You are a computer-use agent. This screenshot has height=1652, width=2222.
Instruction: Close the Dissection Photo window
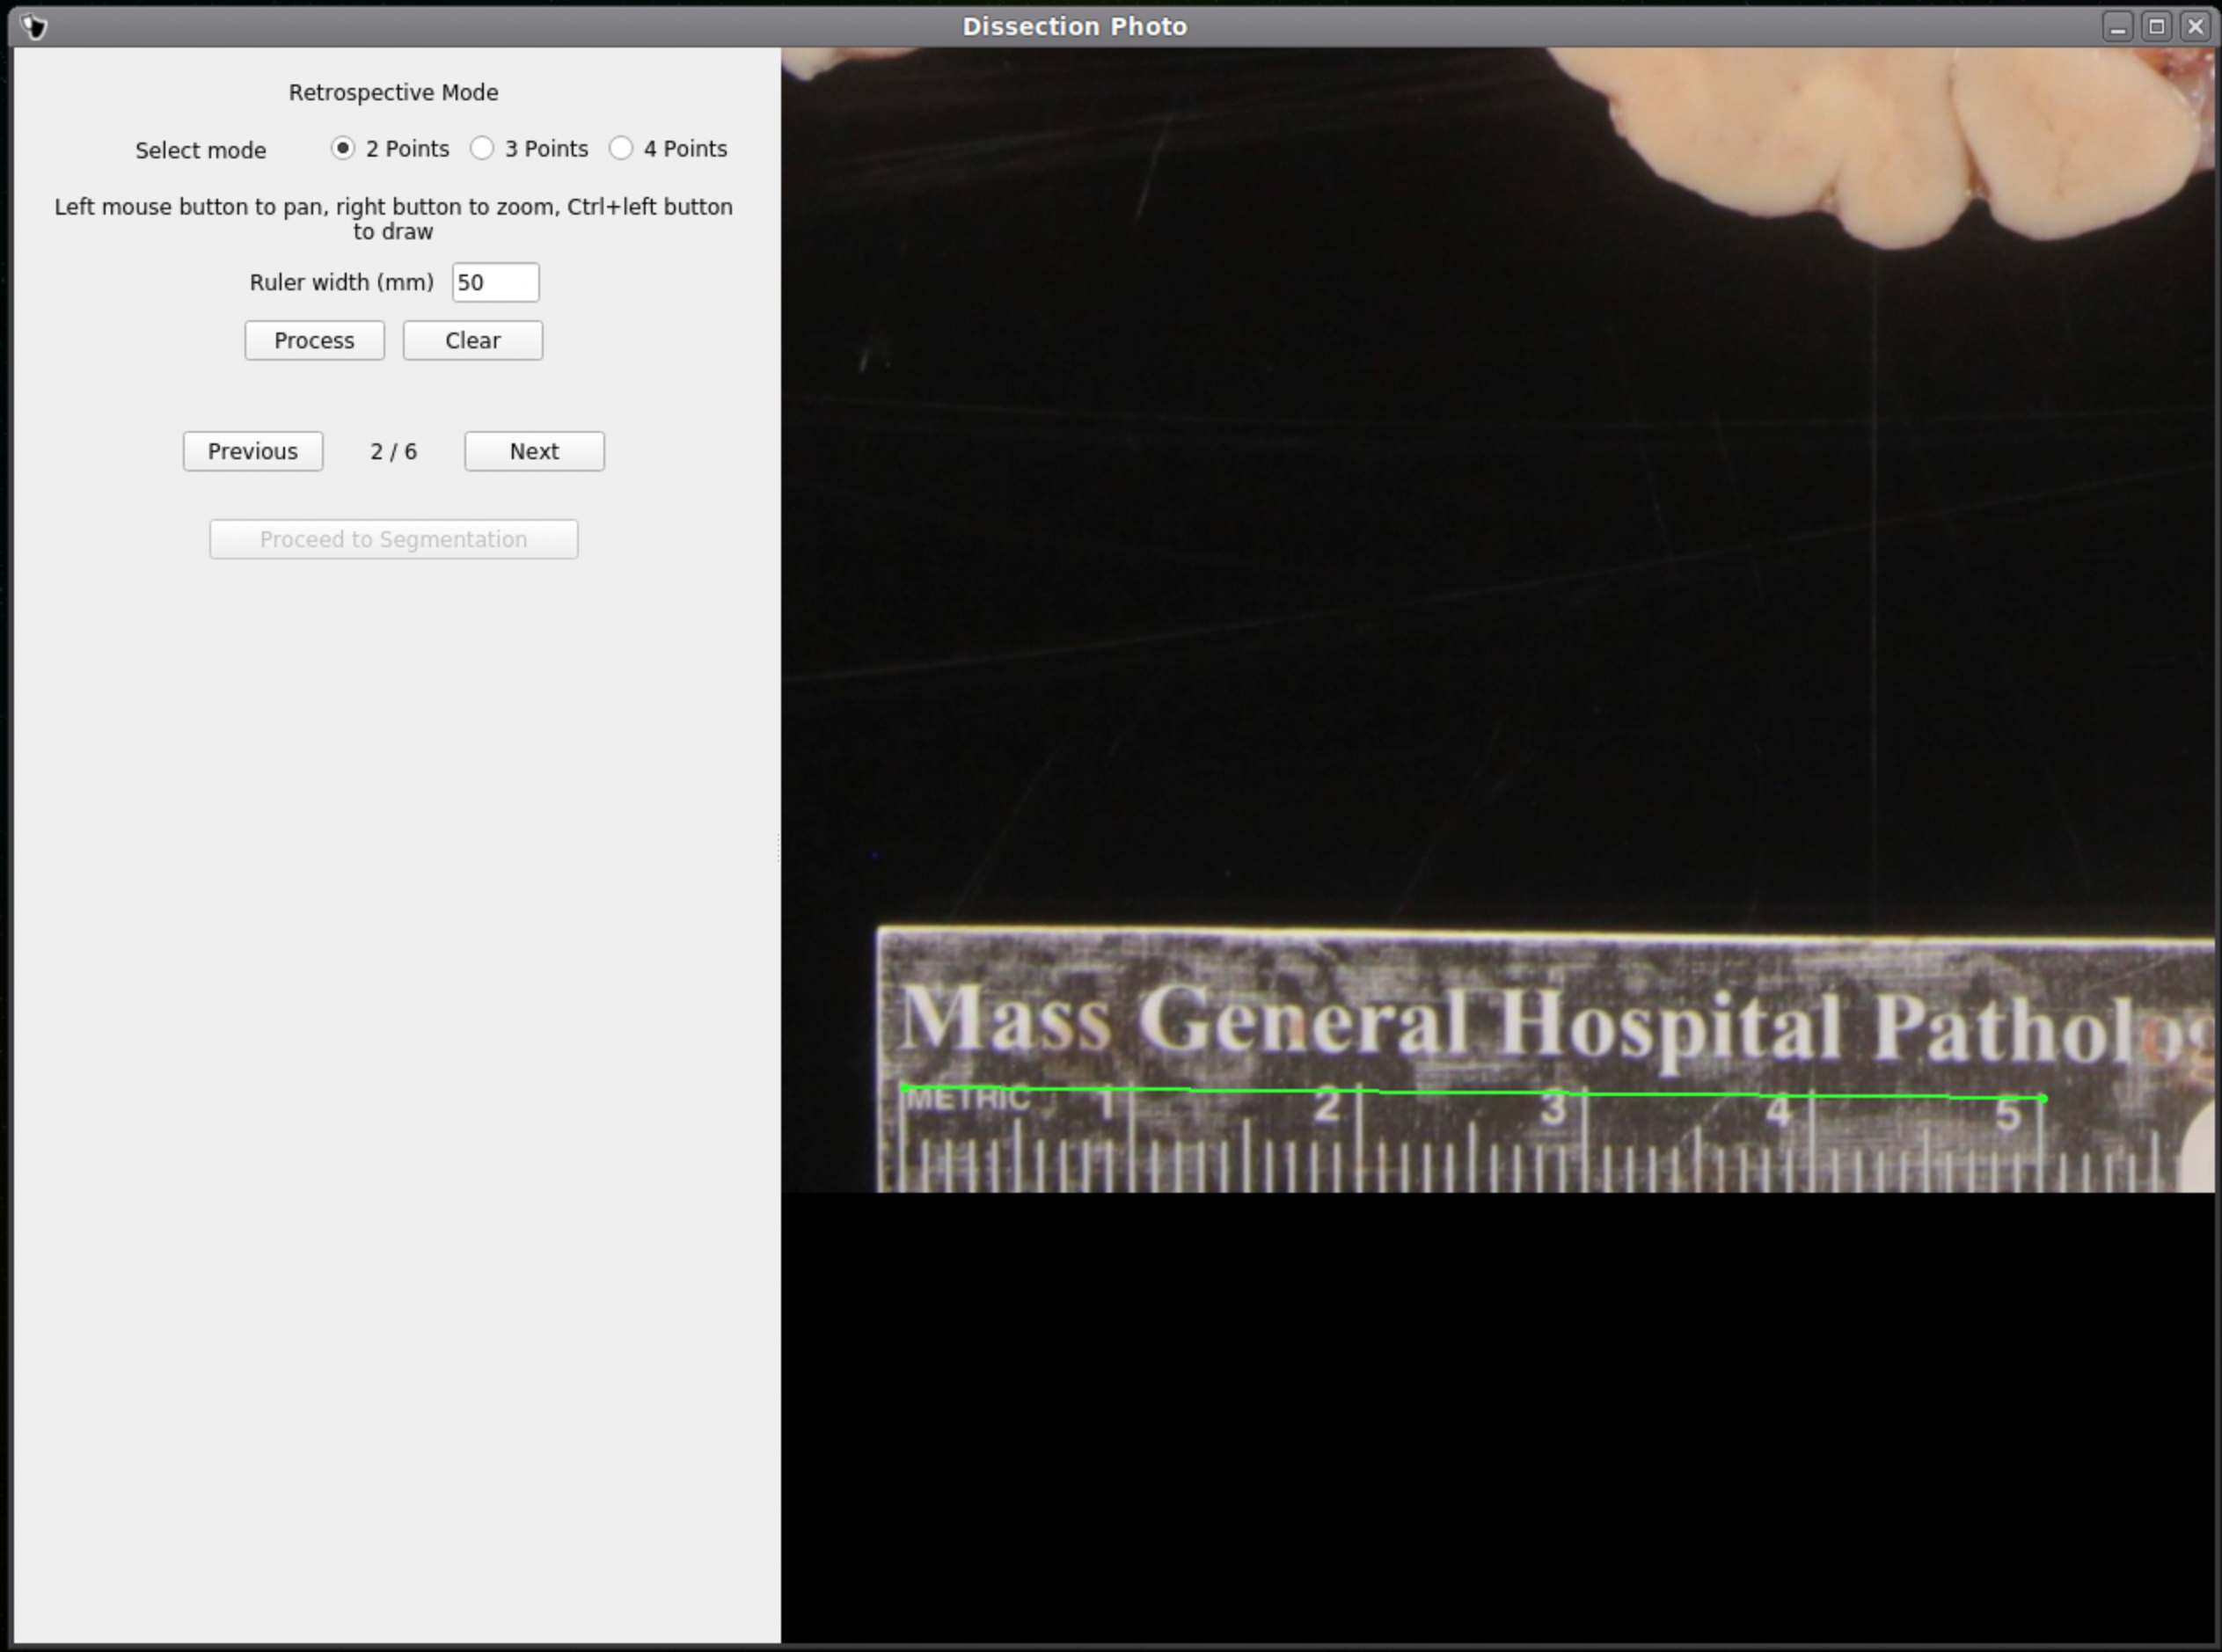coord(2195,26)
